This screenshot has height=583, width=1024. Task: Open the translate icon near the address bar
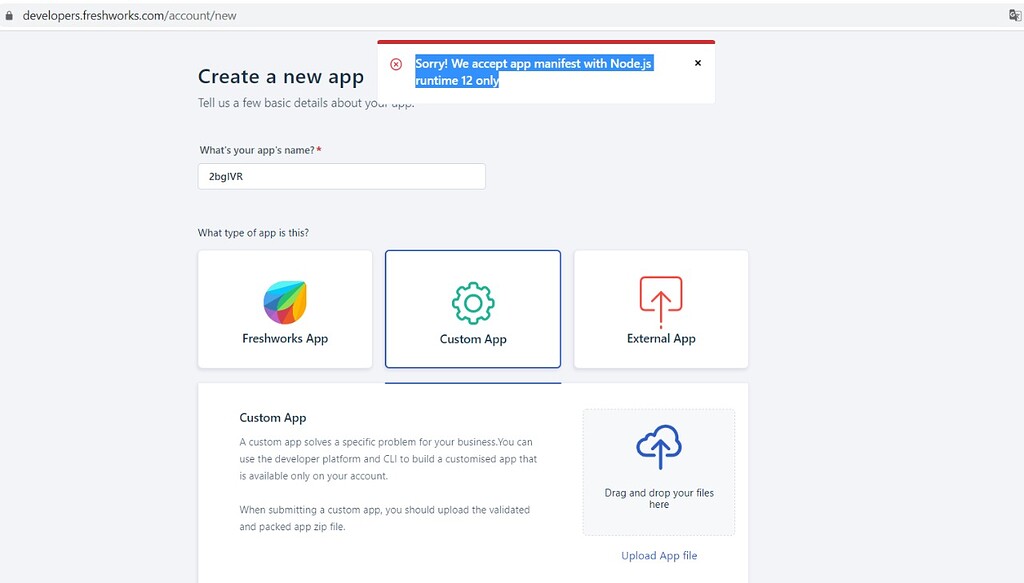point(1013,16)
